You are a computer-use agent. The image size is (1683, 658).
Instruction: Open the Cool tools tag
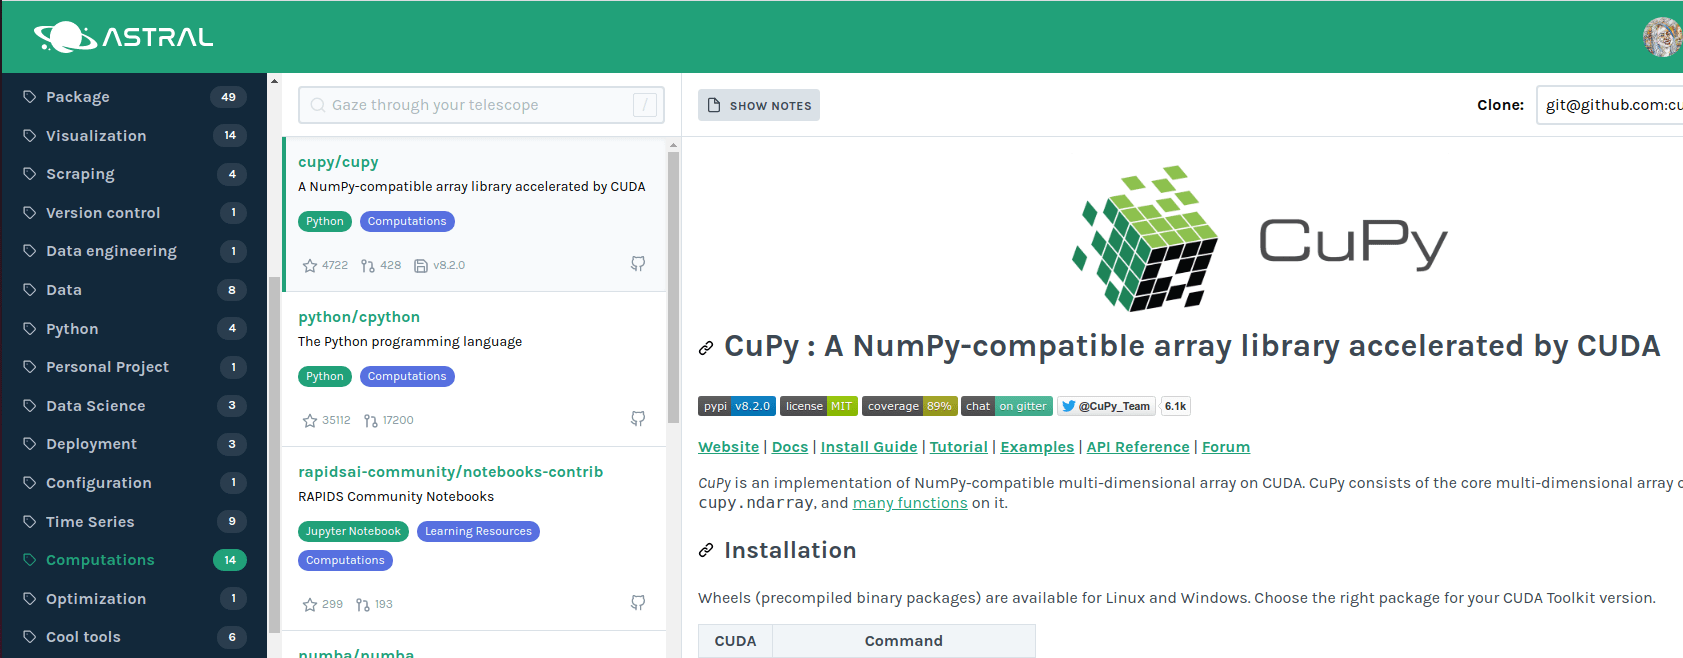coord(134,637)
